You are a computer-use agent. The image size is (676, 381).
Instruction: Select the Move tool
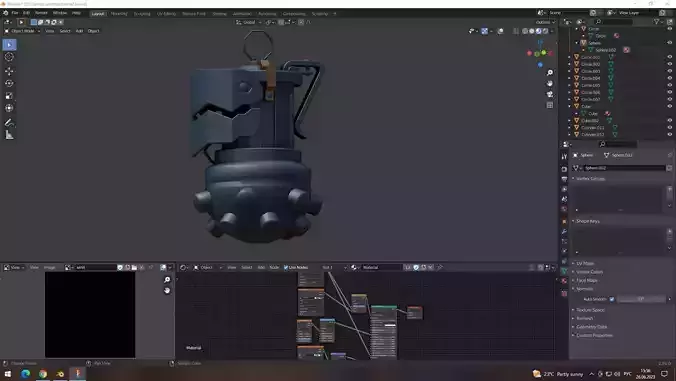click(x=9, y=71)
